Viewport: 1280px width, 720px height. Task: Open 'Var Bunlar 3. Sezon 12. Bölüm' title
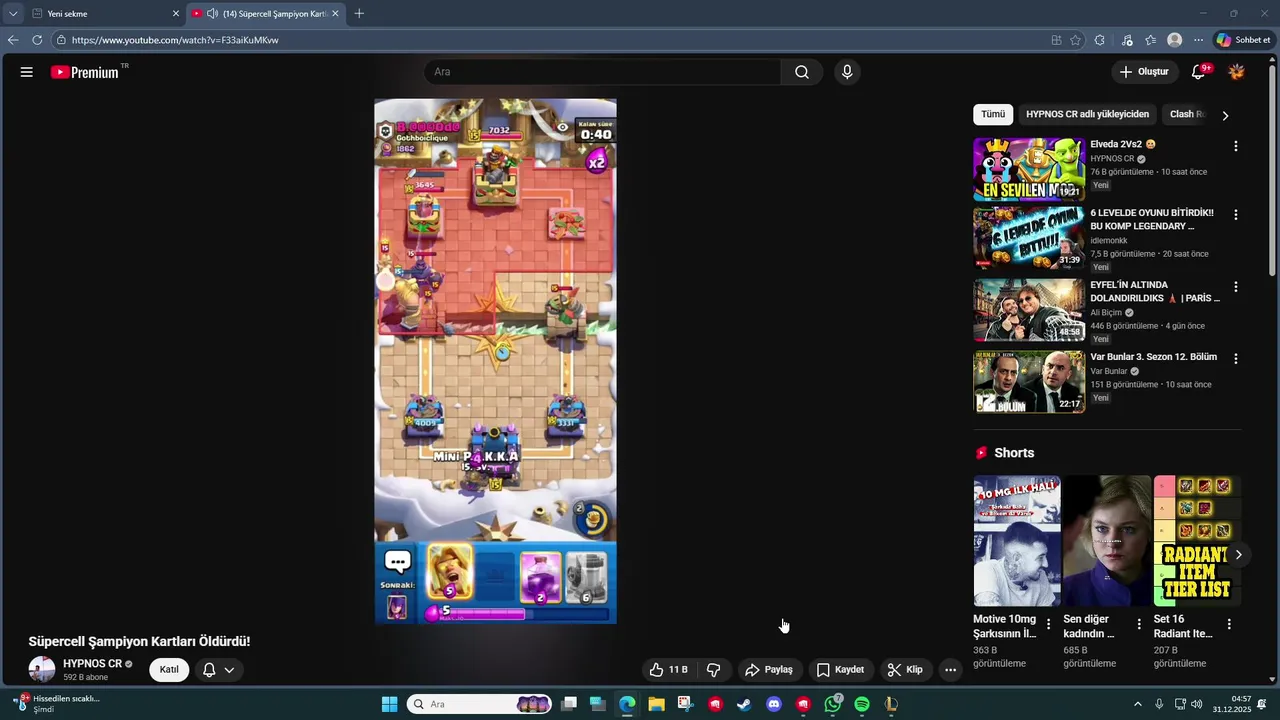tap(1153, 357)
